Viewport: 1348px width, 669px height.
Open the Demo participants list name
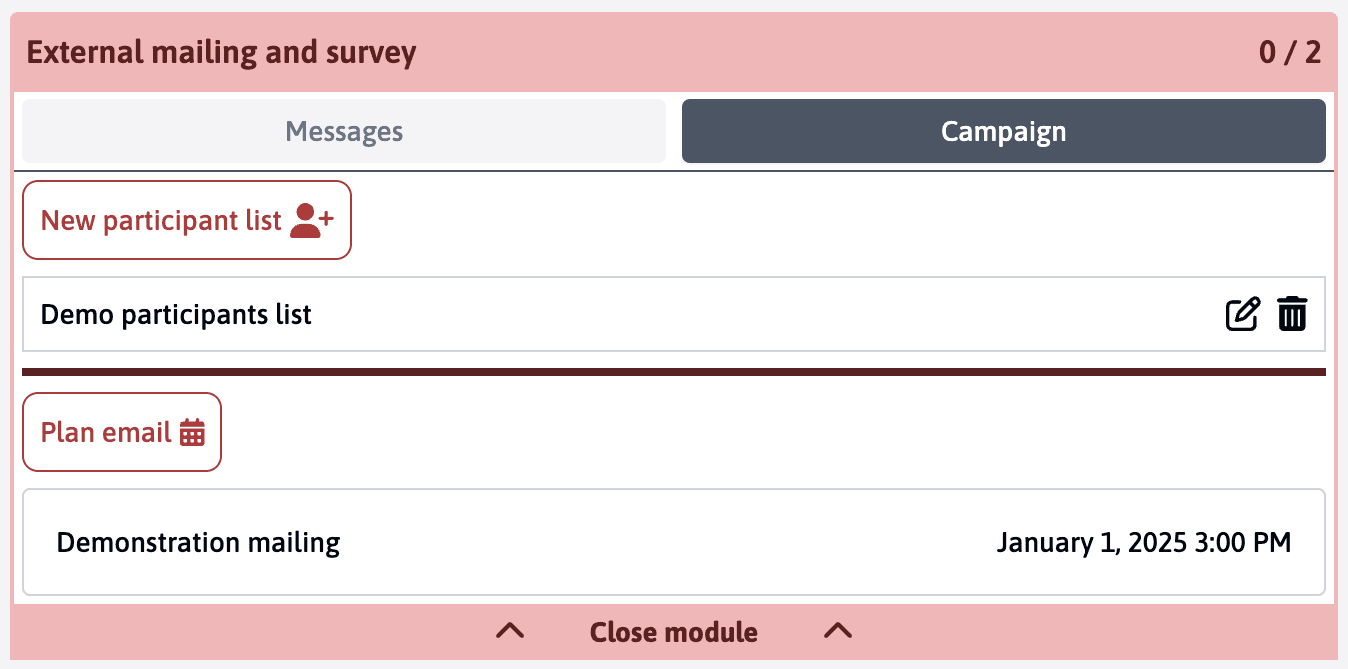pos(176,315)
